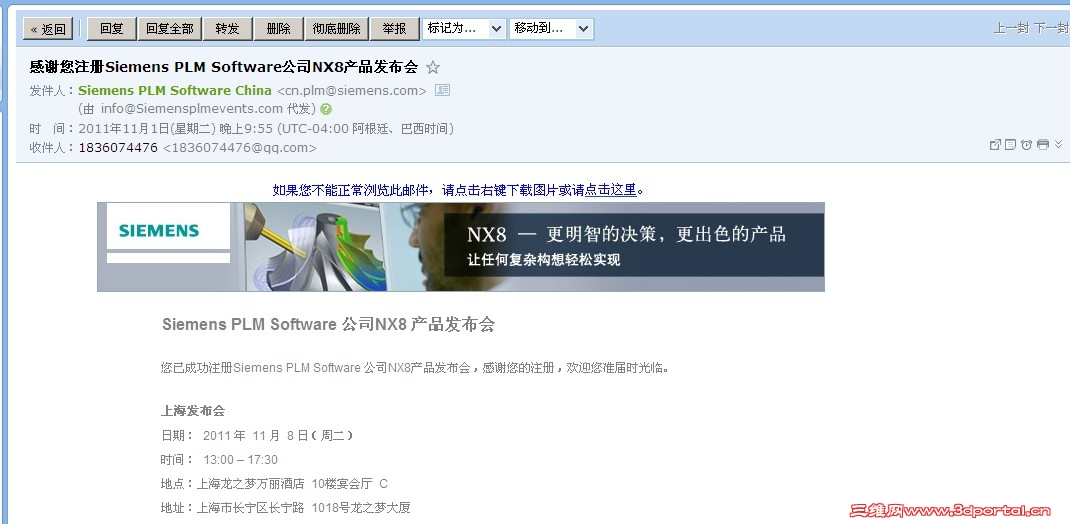Go back with the 返回 button
Image resolution: width=1070 pixels, height=524 pixels.
[x=48, y=29]
